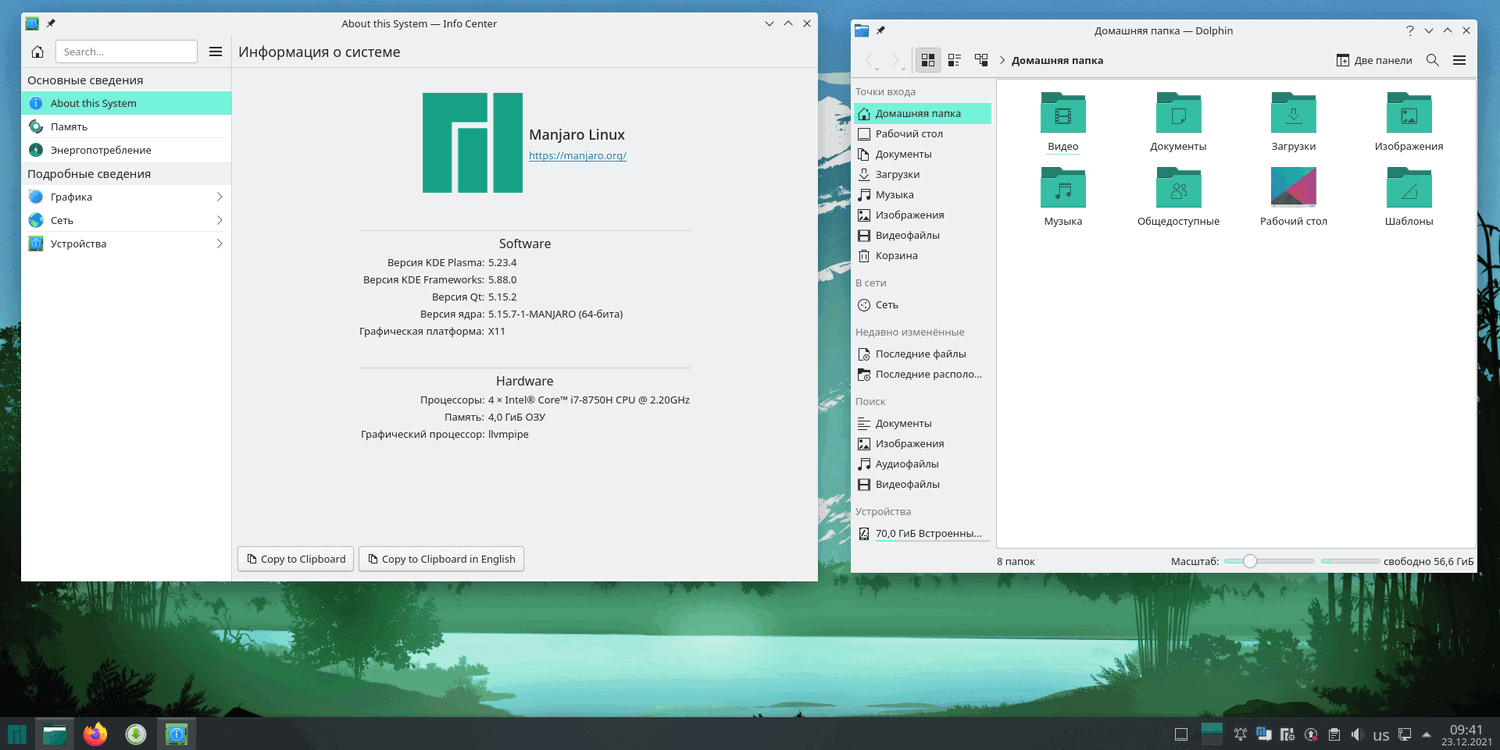
Task: Open the Manjaro application launcher
Action: click(17, 734)
